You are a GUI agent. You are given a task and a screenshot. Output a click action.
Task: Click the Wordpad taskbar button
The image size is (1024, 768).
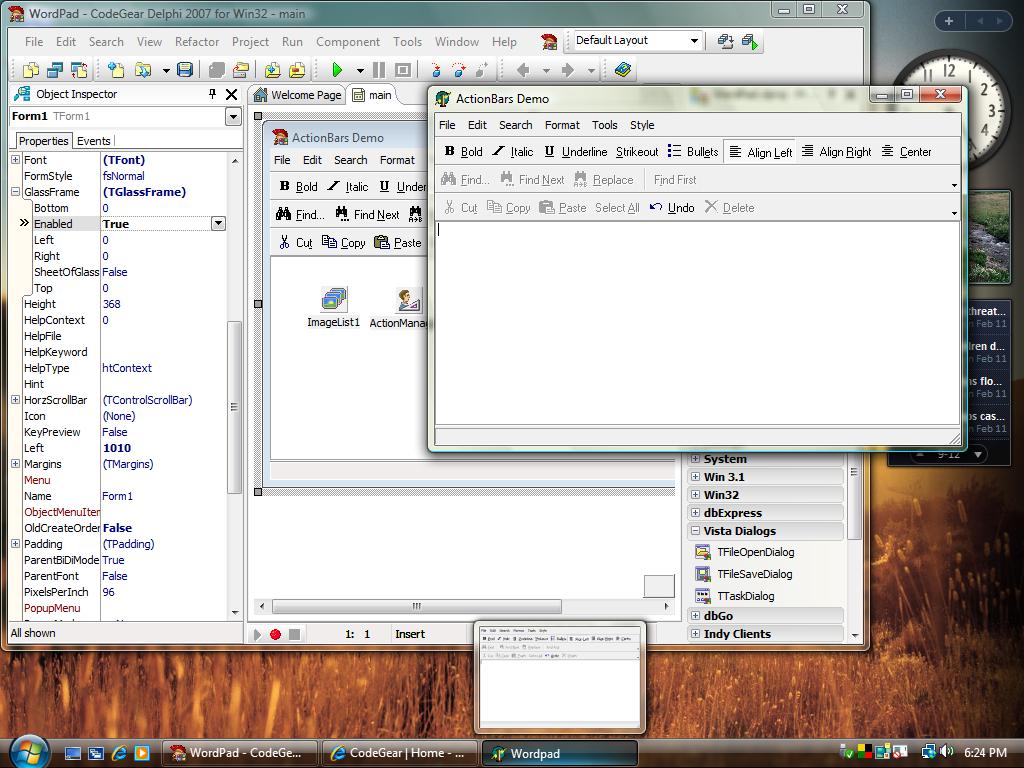click(x=559, y=753)
